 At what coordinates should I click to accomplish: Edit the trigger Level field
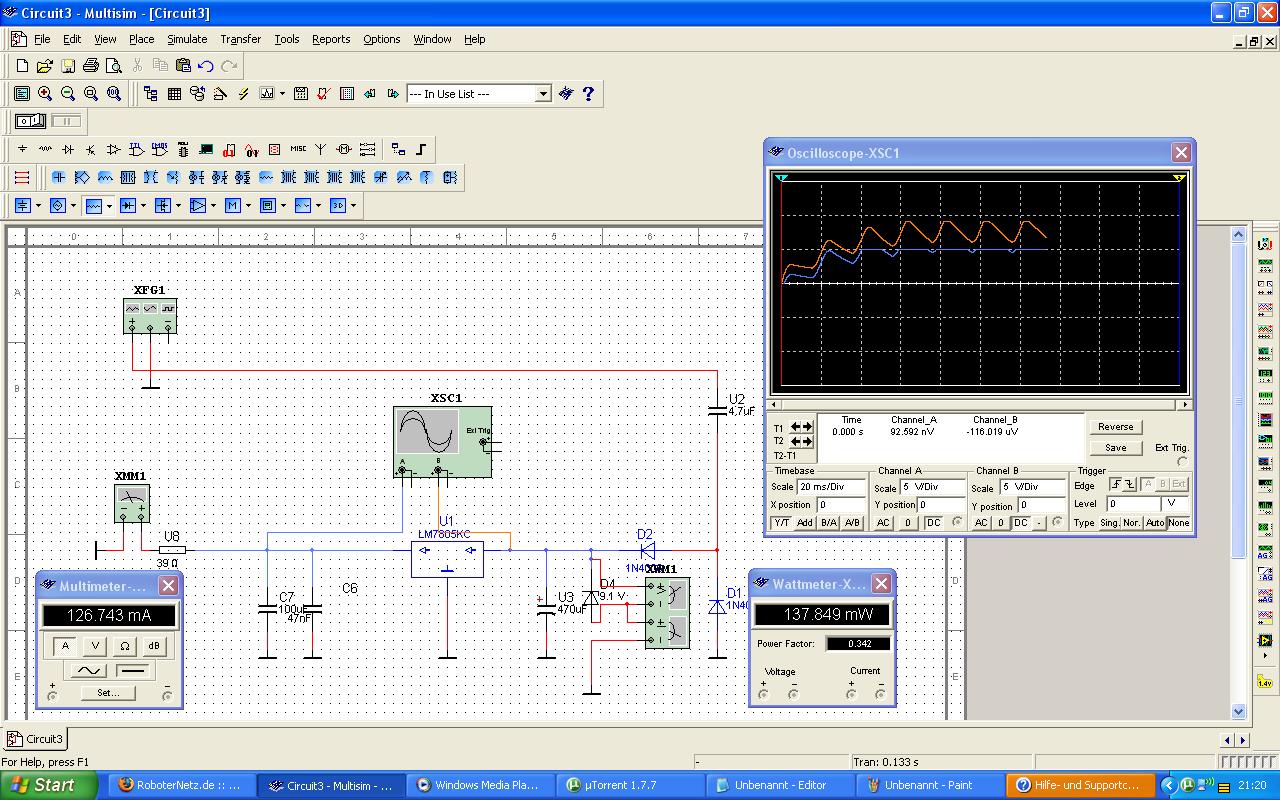1131,504
